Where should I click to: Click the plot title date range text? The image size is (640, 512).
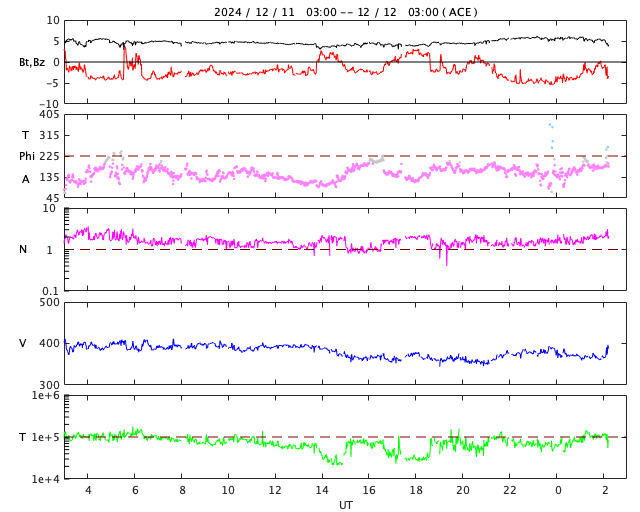[345, 12]
